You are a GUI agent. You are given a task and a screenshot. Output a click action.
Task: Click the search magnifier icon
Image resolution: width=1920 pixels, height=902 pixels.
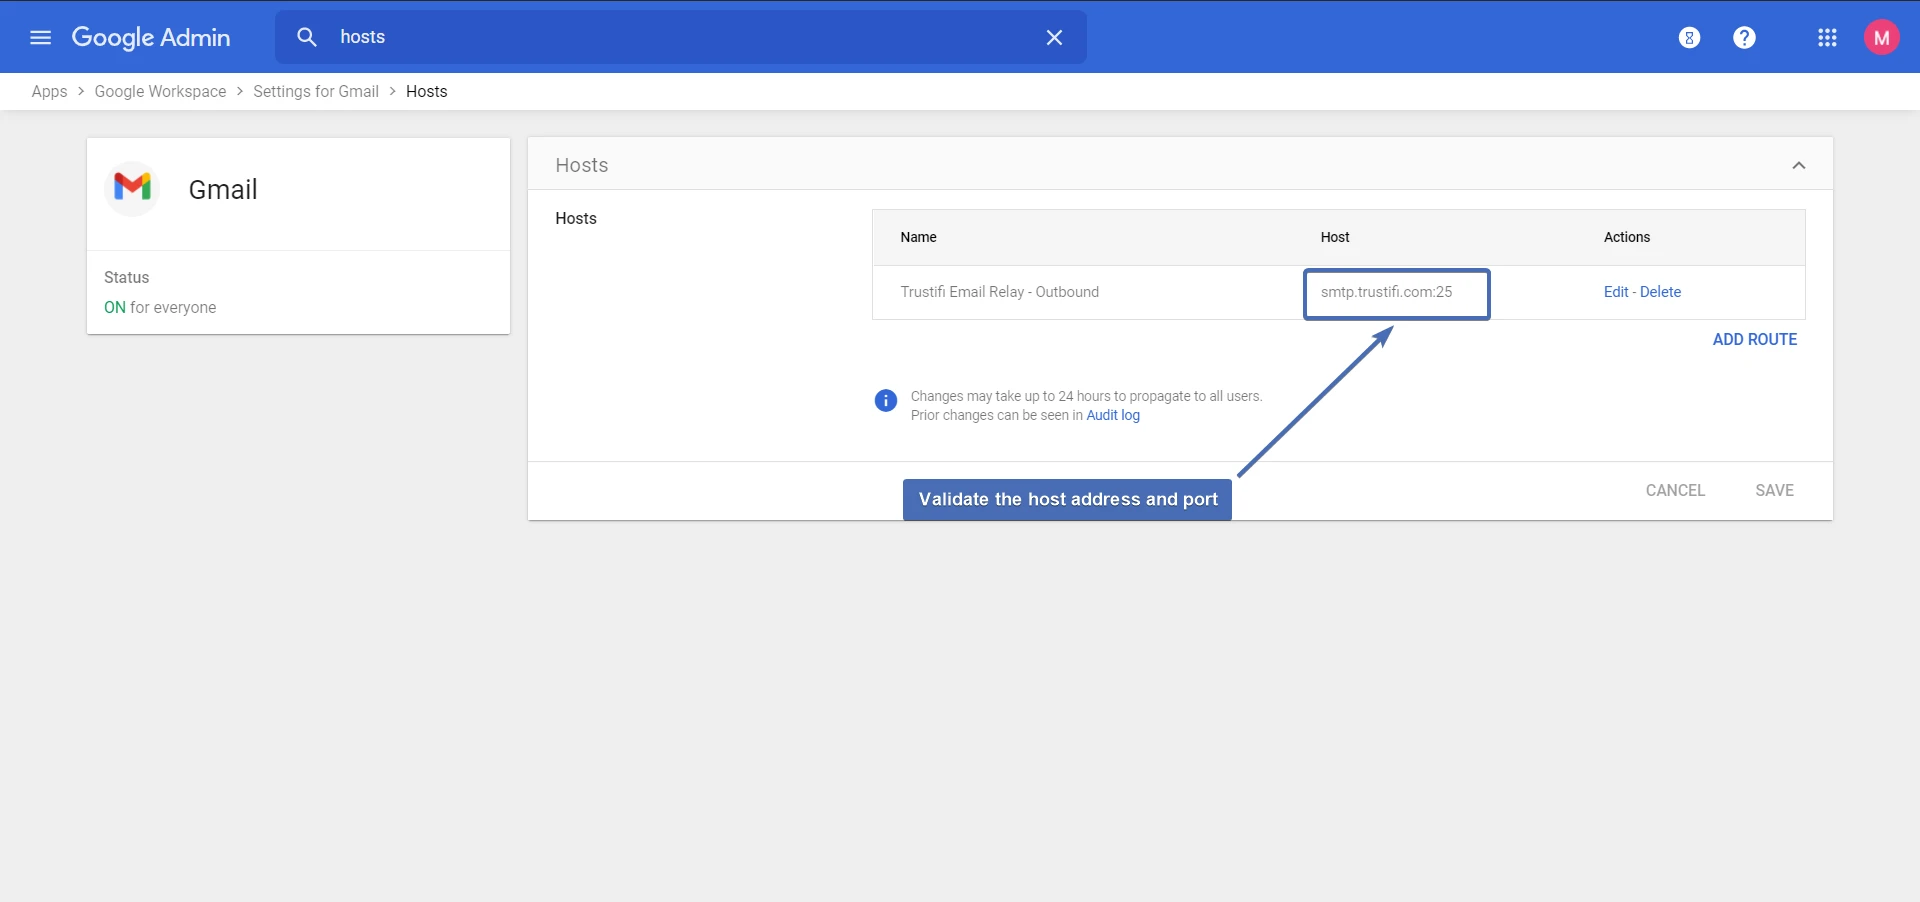coord(306,37)
